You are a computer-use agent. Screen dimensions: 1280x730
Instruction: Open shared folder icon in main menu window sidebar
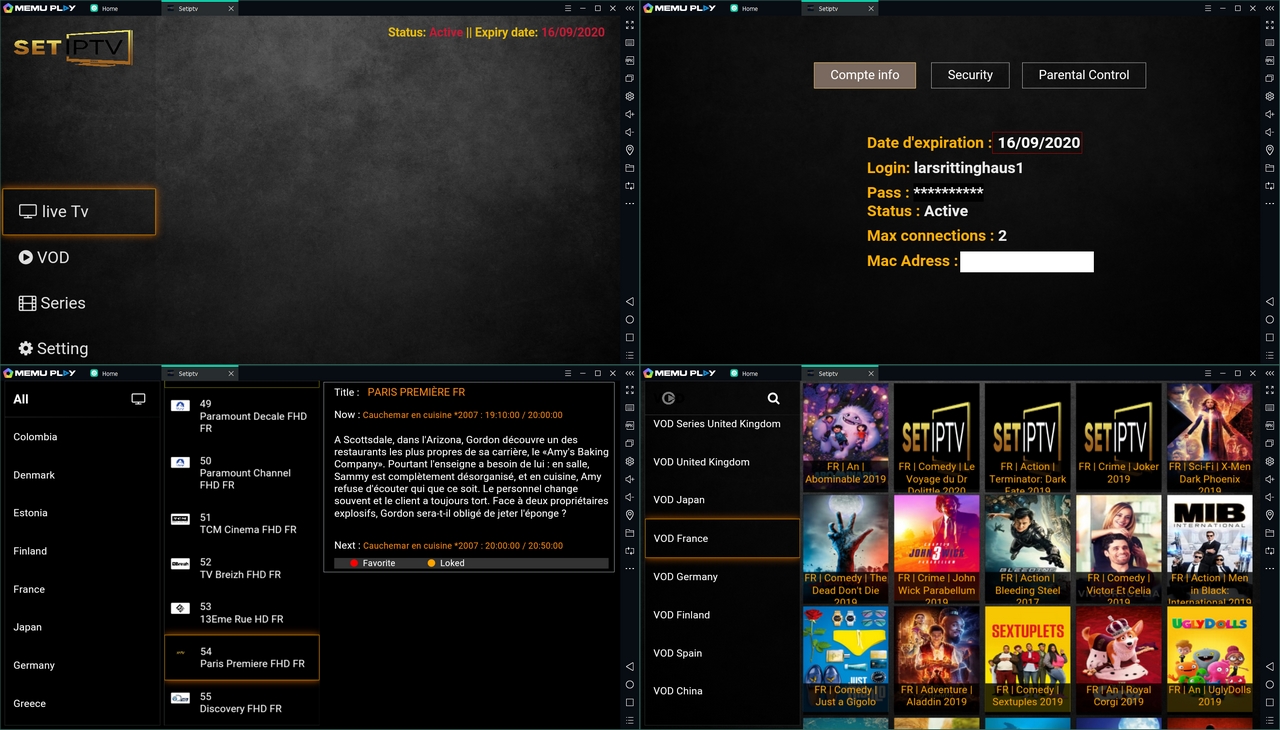click(630, 168)
